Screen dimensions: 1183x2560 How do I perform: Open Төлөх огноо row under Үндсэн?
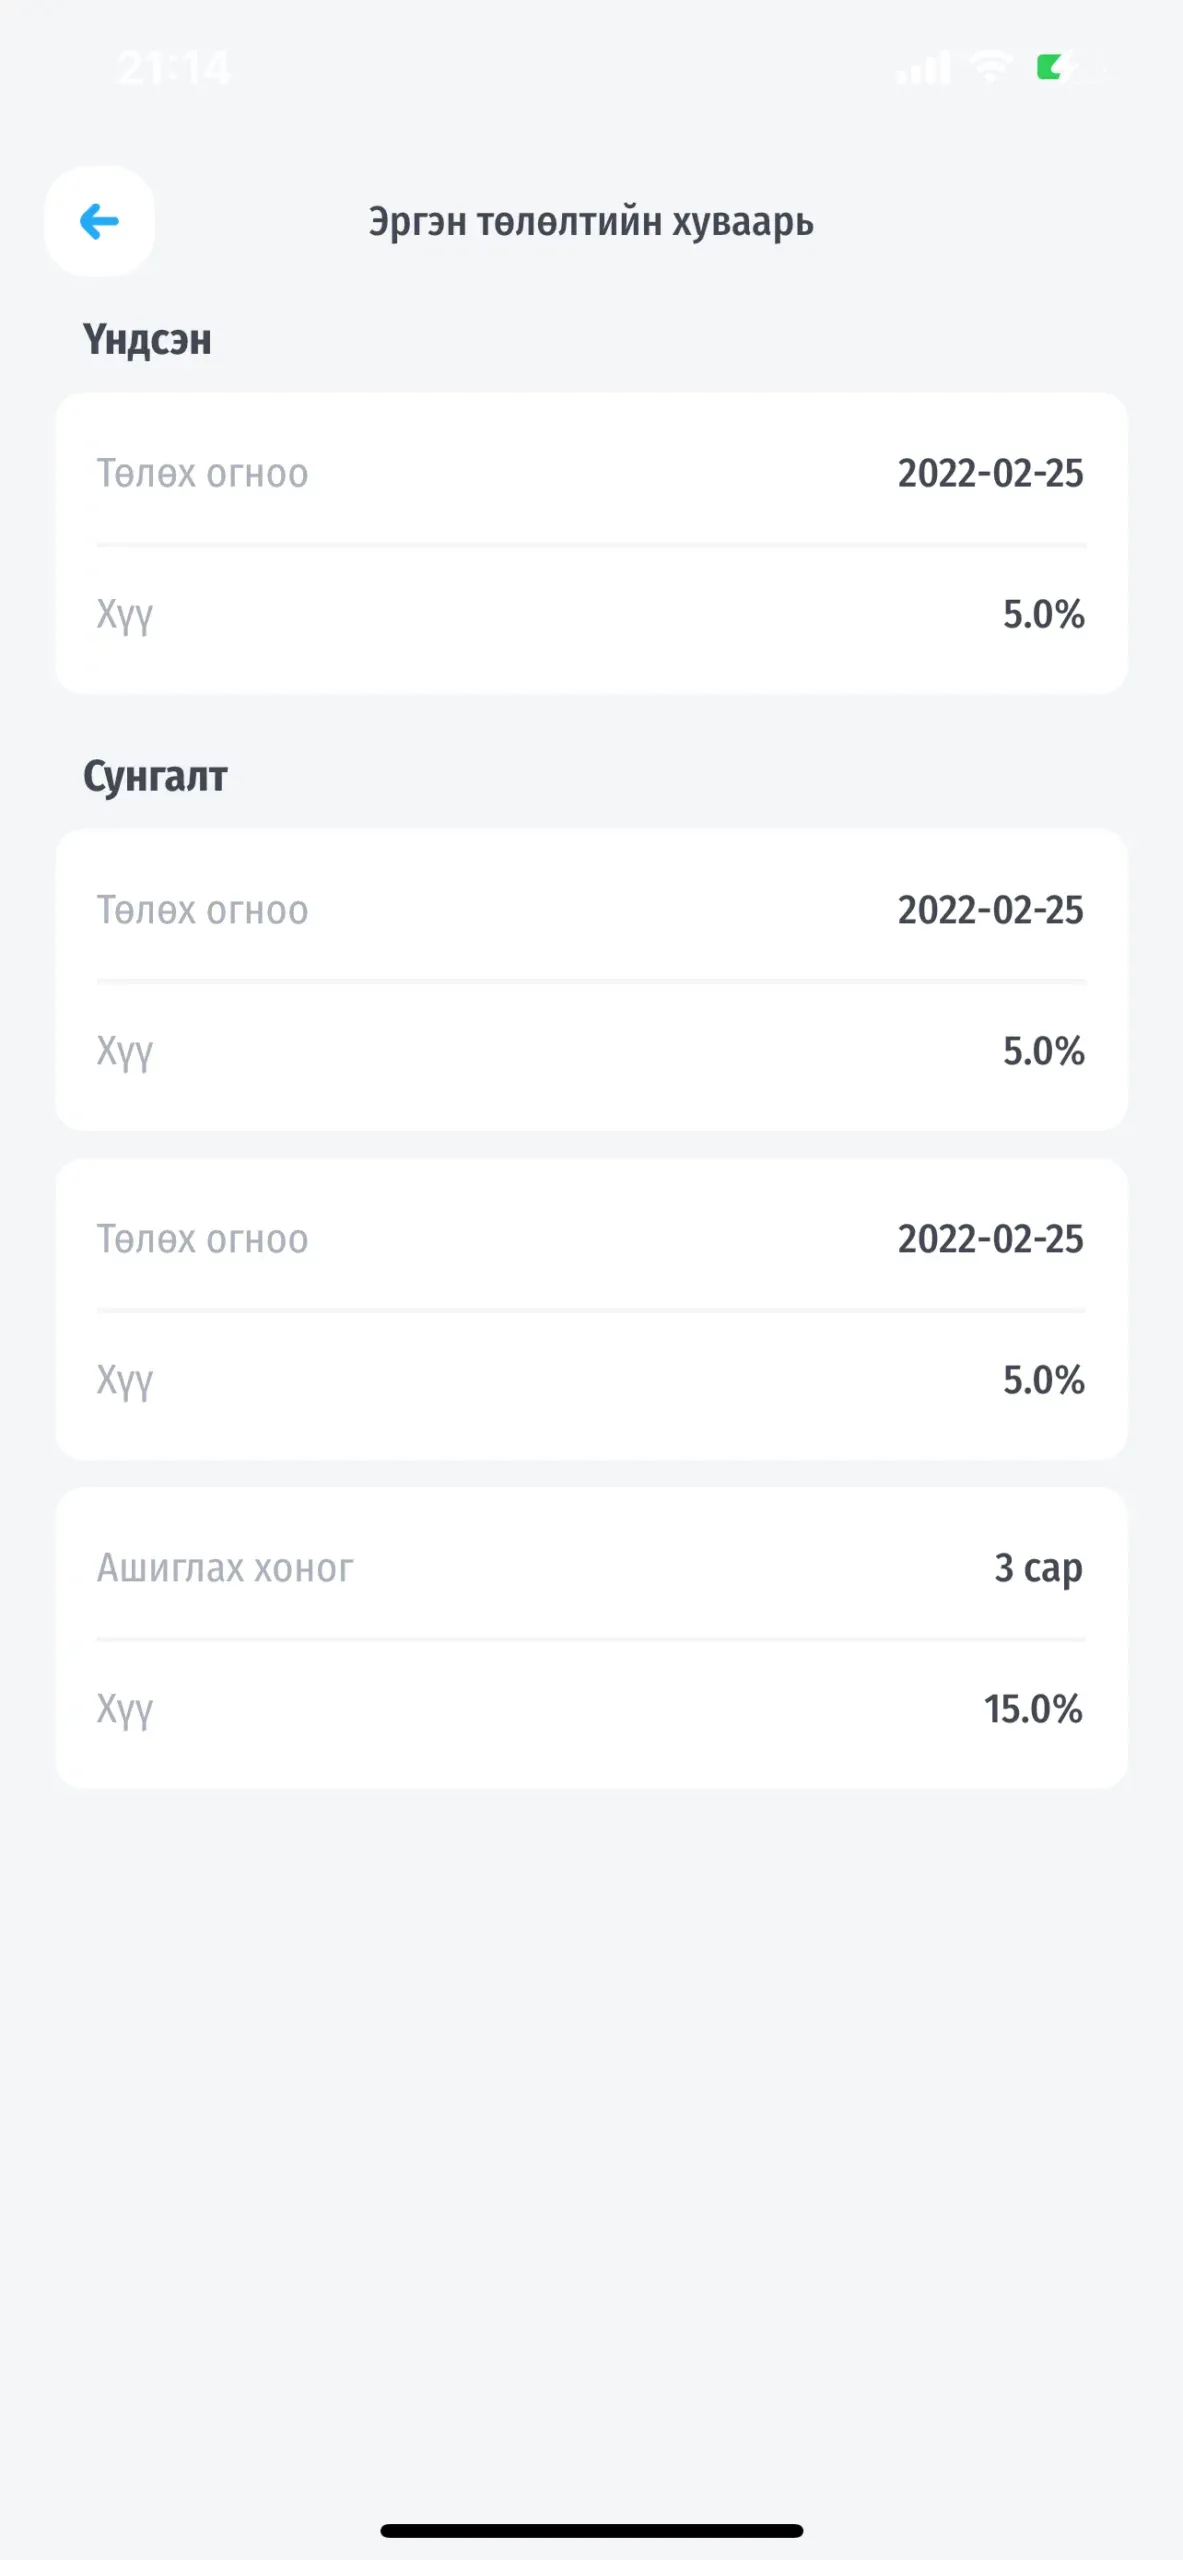click(591, 473)
